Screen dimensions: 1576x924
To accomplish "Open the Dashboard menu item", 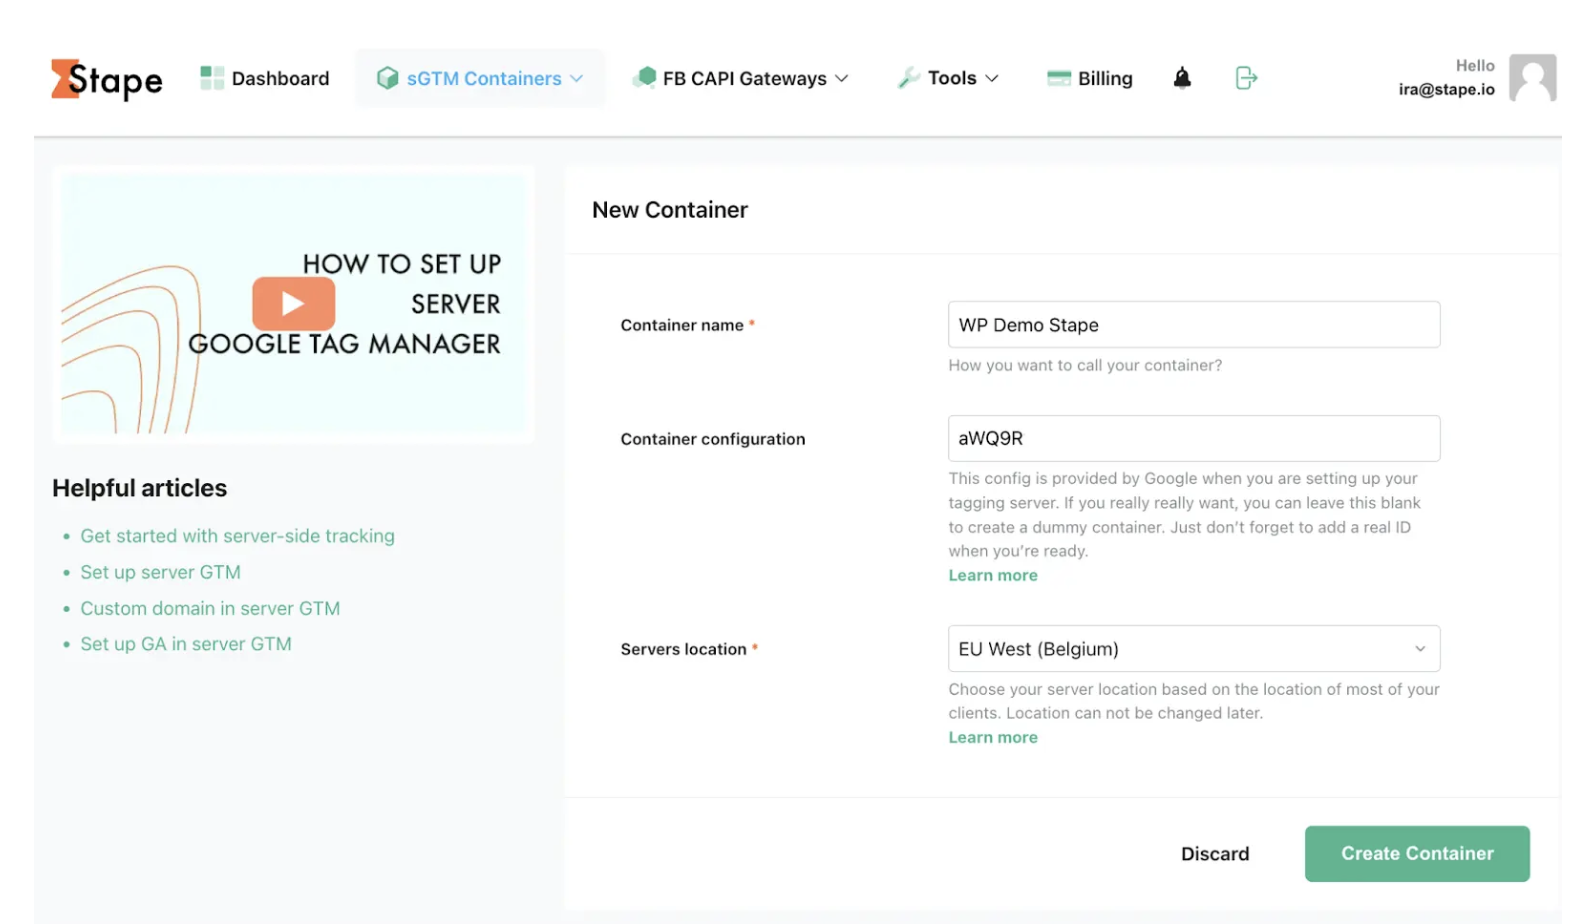I will pos(265,78).
